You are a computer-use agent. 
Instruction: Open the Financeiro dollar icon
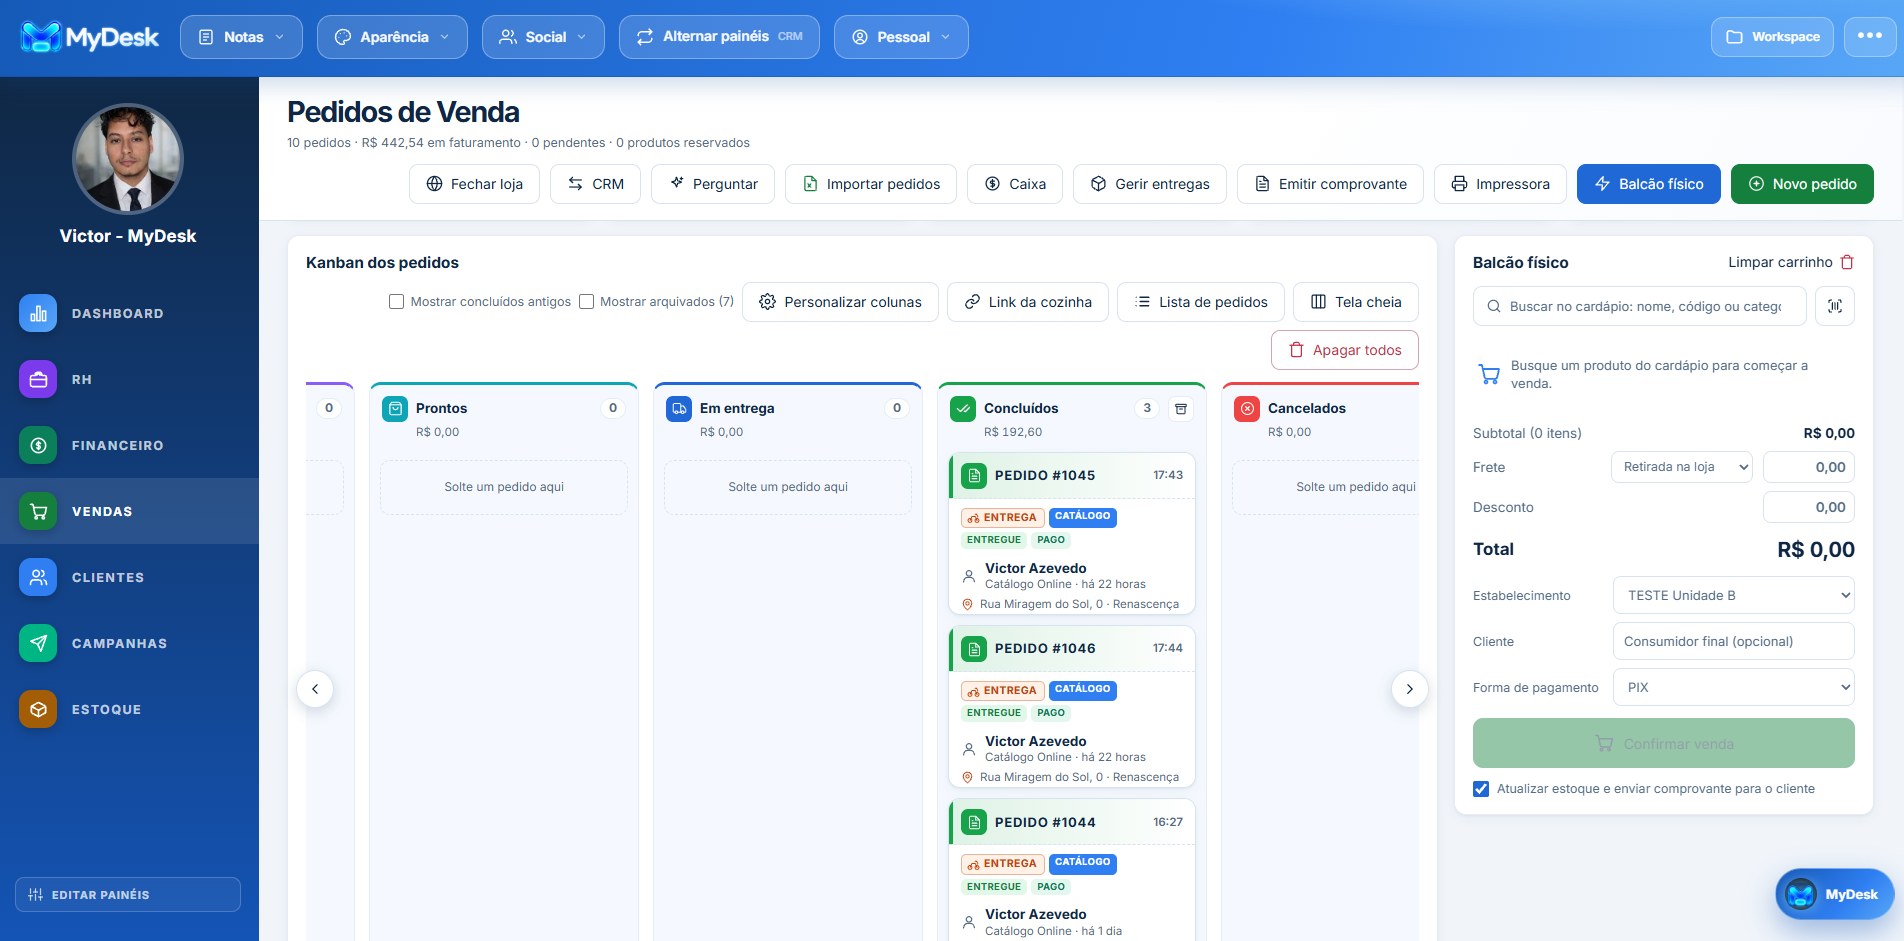point(38,445)
